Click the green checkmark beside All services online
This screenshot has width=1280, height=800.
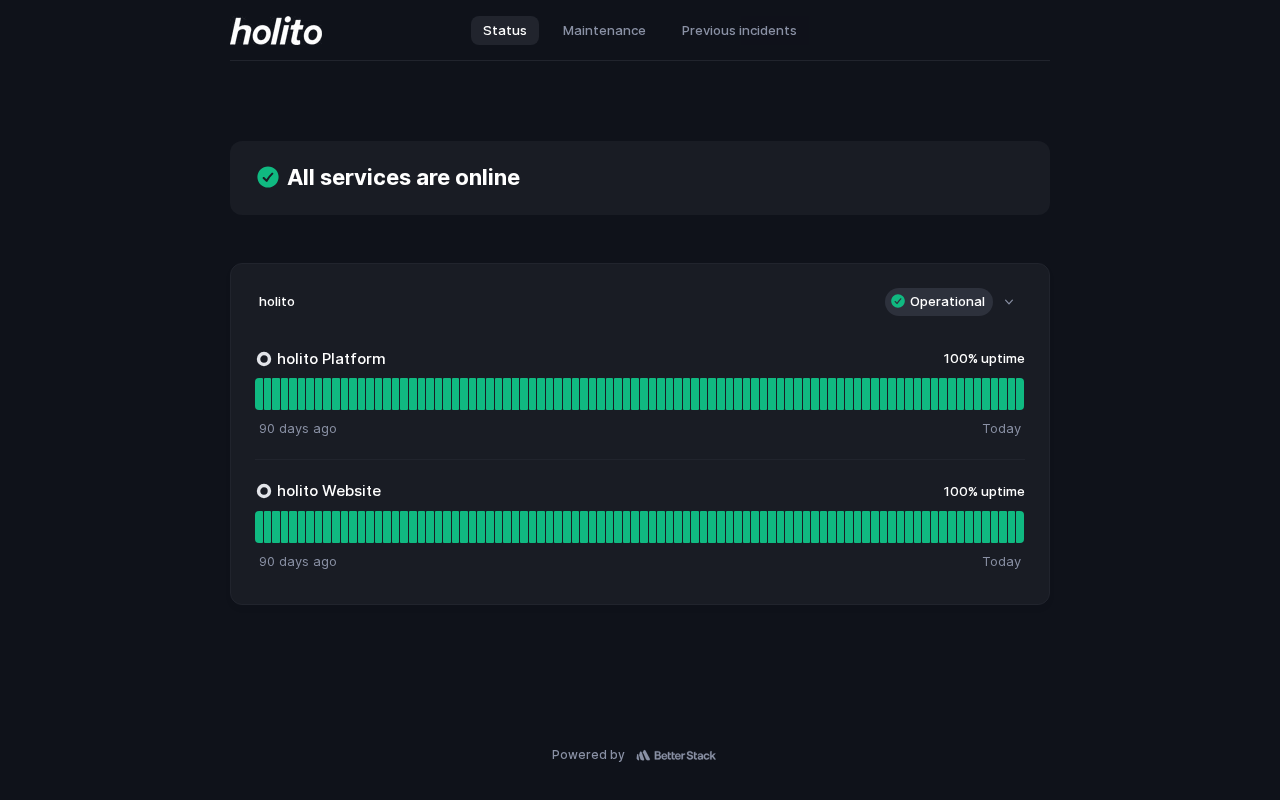click(x=268, y=177)
